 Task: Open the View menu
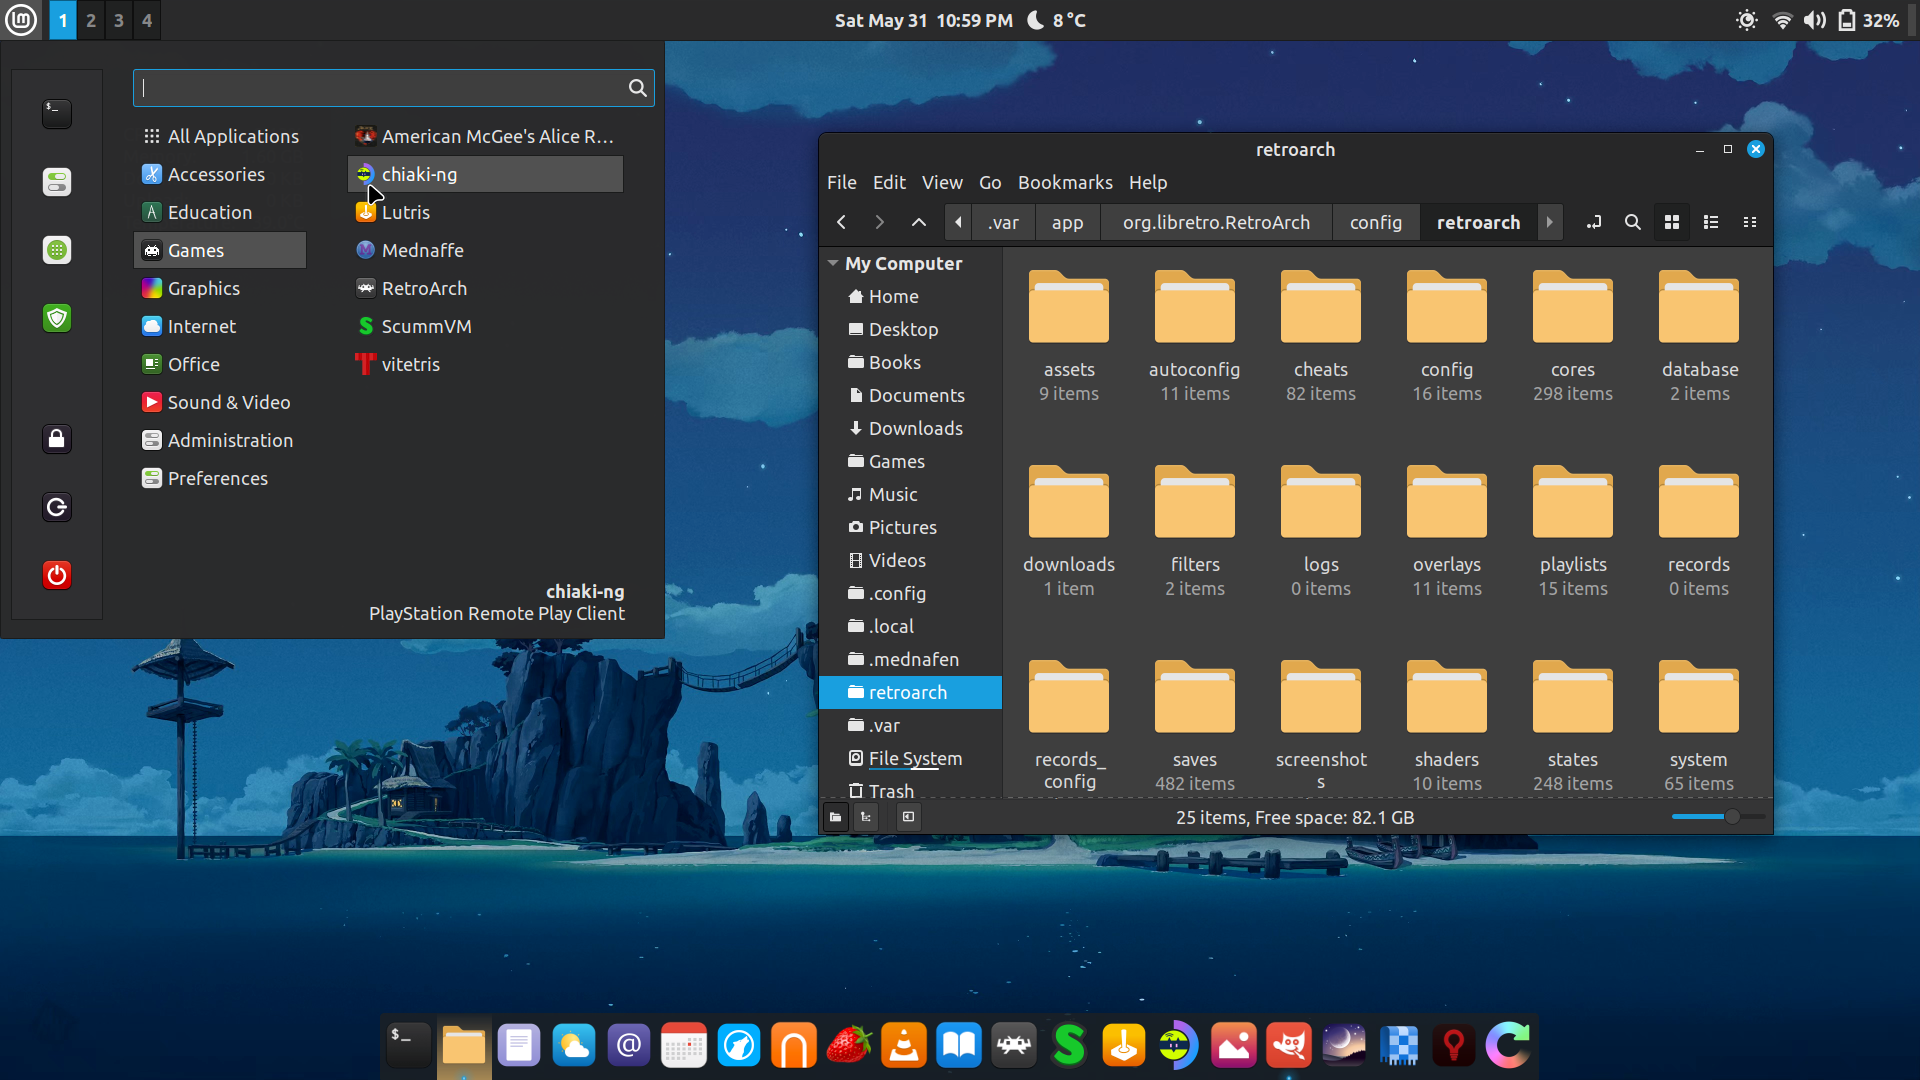click(942, 182)
